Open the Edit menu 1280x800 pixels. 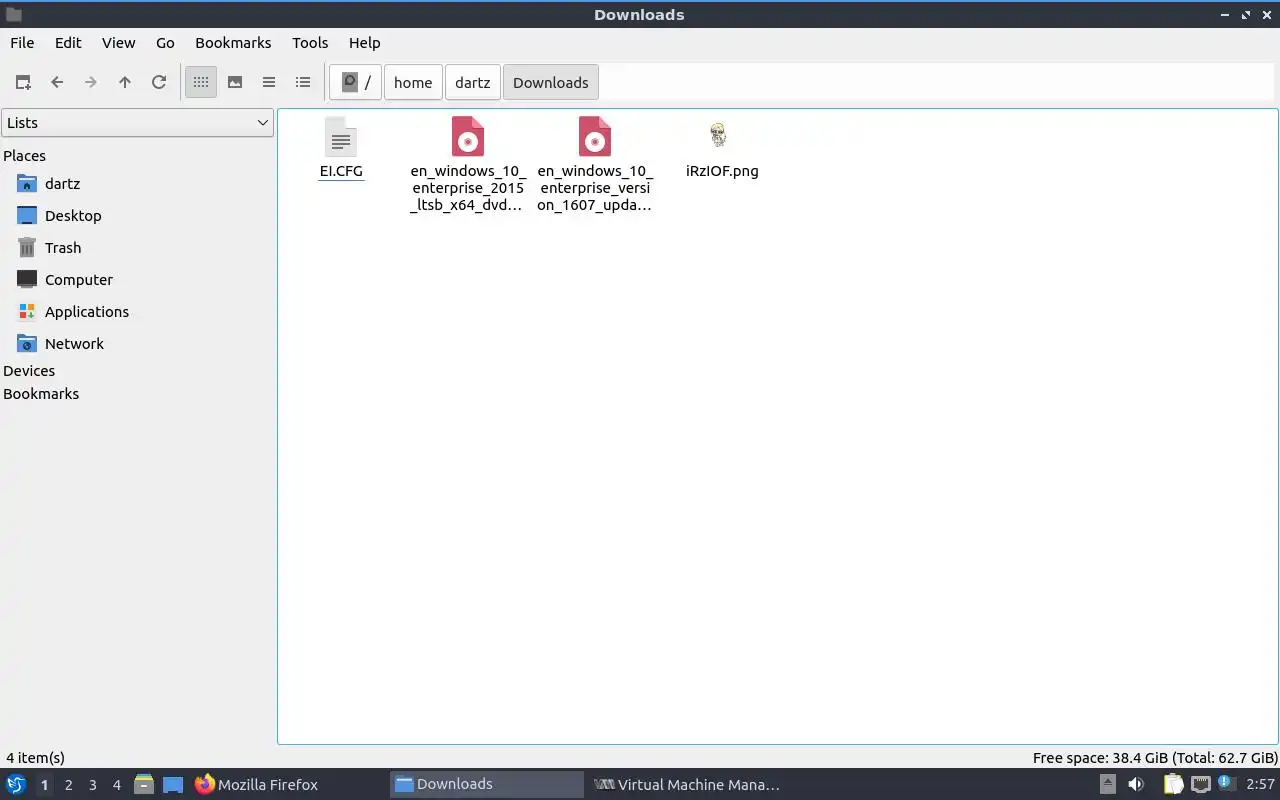click(68, 43)
